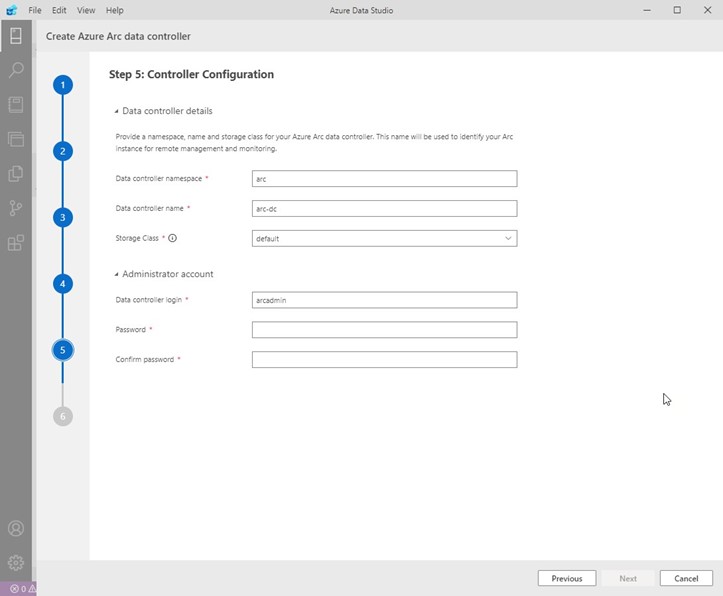Open the View menu
This screenshot has width=723, height=596.
tap(86, 10)
